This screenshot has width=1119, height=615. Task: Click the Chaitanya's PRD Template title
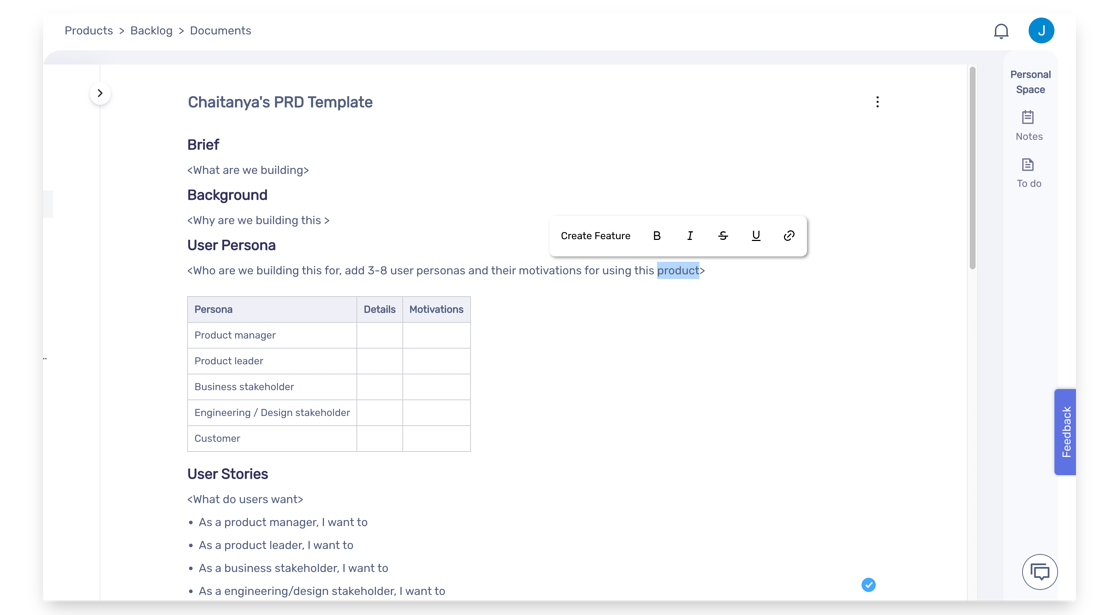[x=280, y=102]
